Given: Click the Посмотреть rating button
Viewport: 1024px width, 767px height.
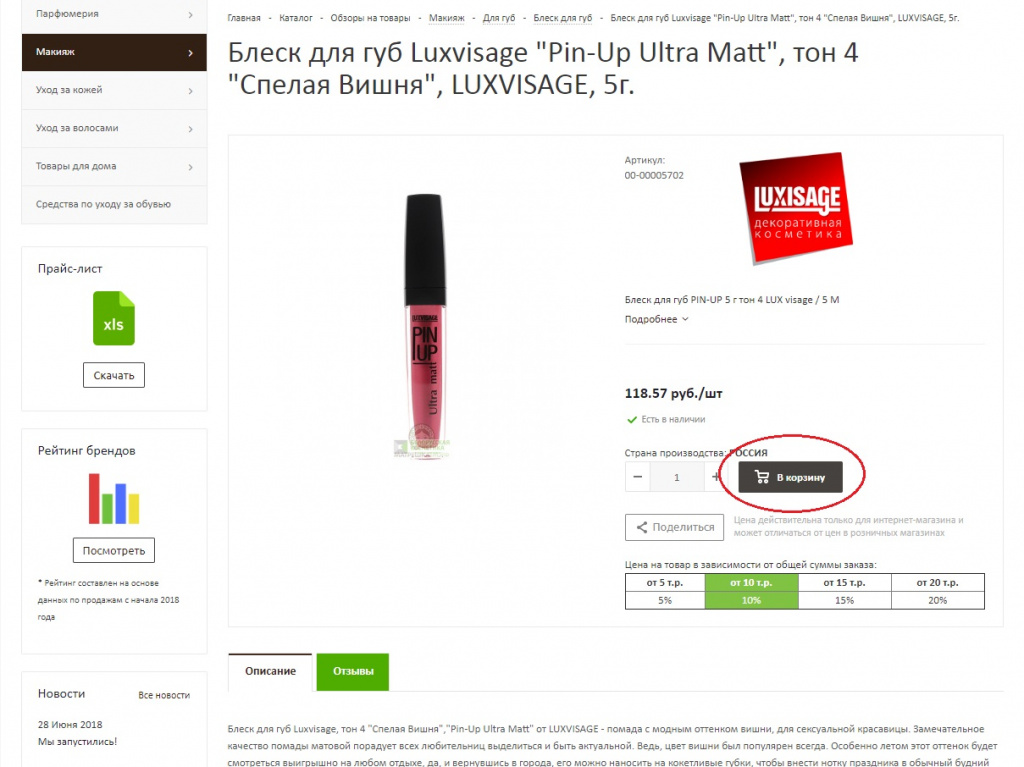Looking at the screenshot, I should coord(114,550).
